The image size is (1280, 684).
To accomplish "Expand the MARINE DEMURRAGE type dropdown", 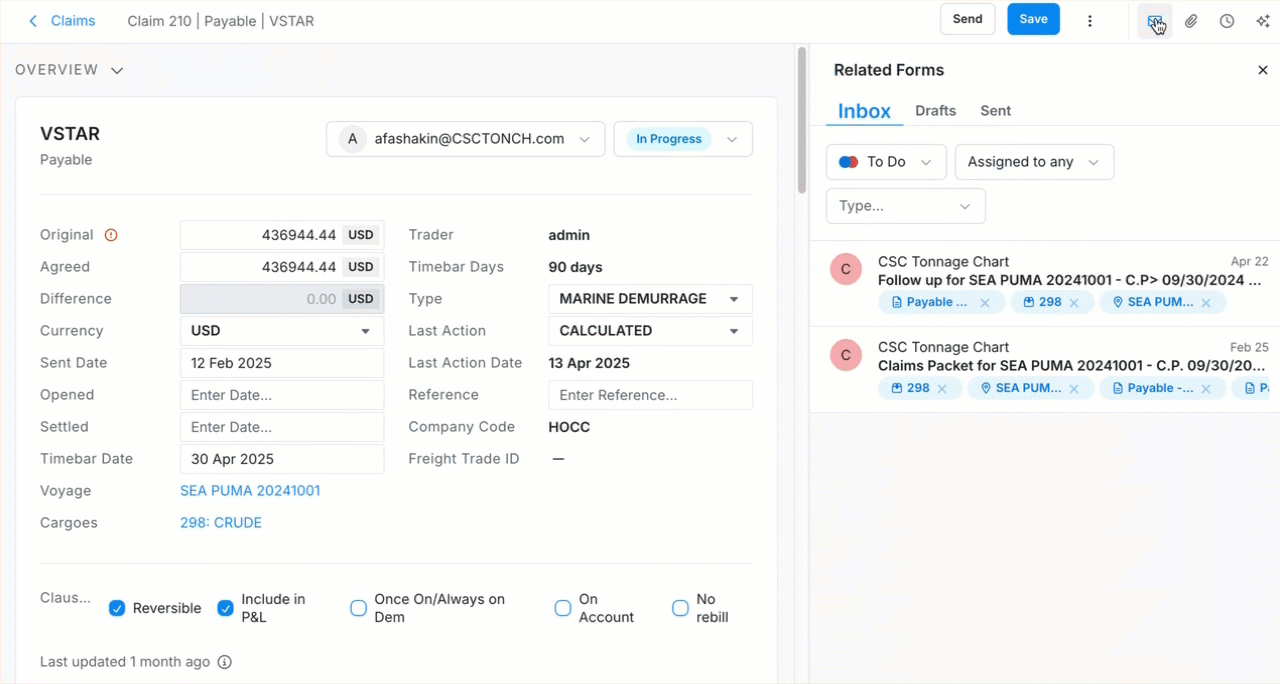I will [x=734, y=299].
